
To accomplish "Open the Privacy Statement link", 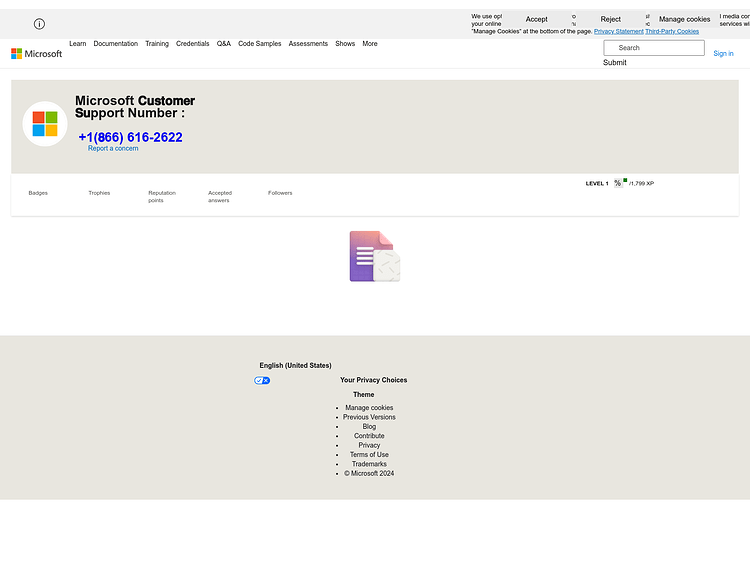I will [618, 32].
